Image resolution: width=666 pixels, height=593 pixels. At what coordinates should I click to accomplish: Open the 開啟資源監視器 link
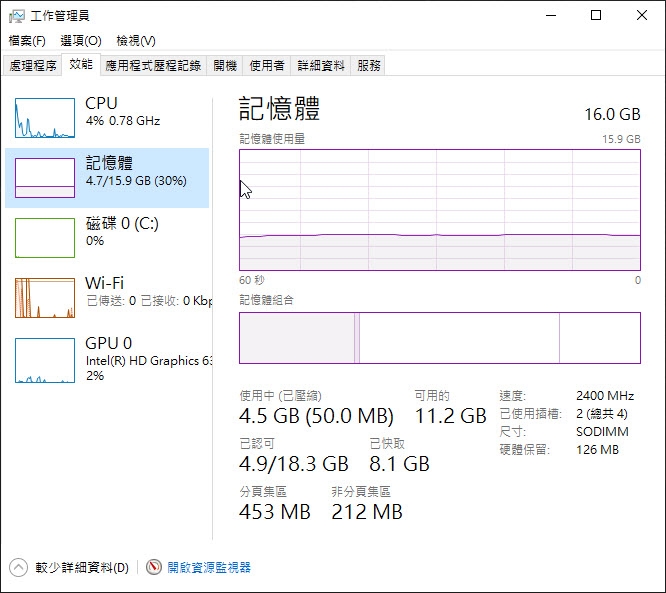pos(209,567)
